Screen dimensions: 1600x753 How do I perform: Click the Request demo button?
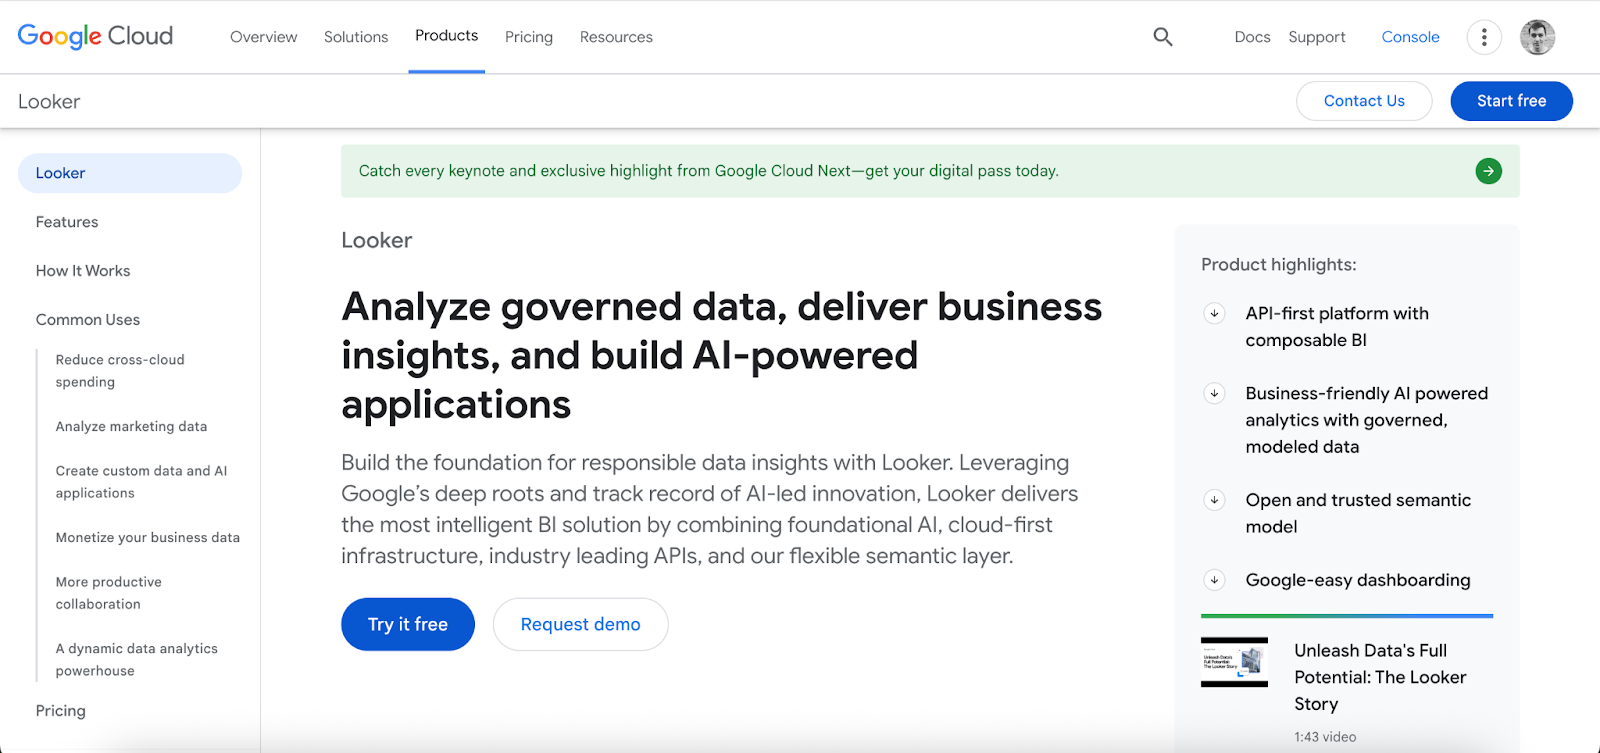tap(580, 624)
